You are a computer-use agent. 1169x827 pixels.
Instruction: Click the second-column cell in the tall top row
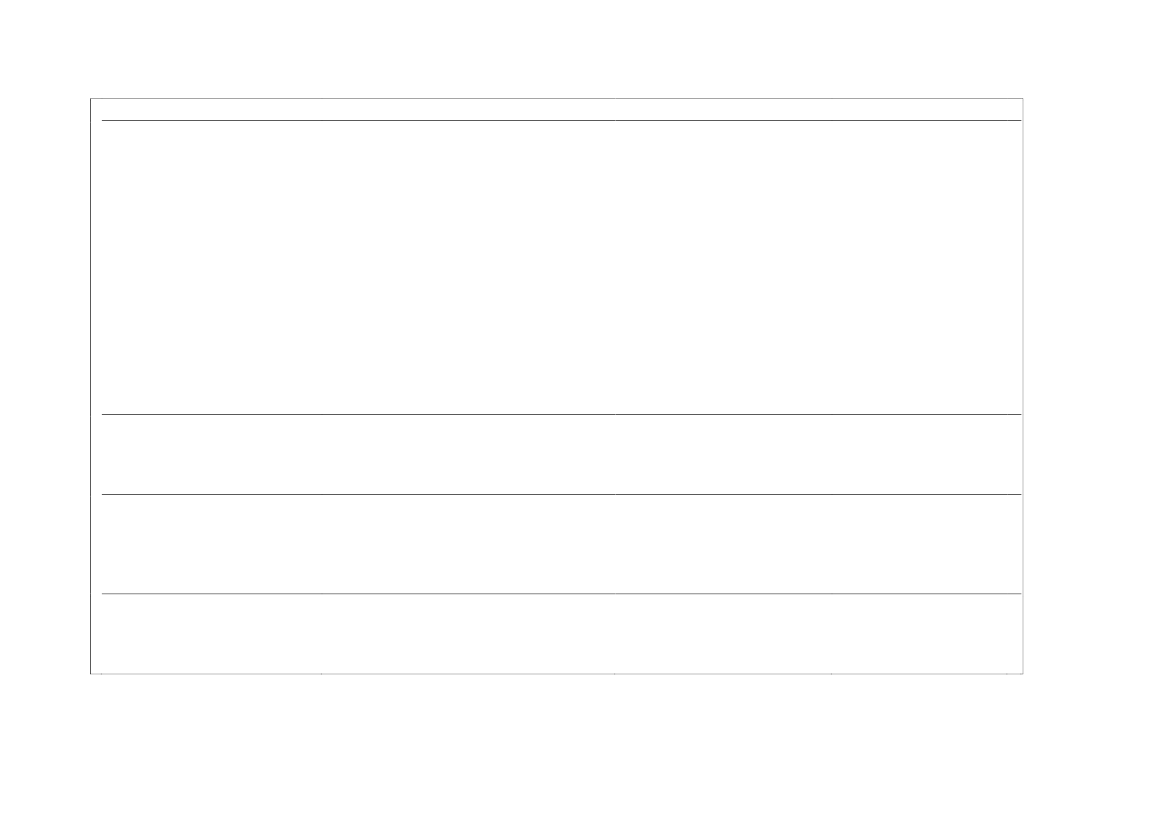click(467, 267)
